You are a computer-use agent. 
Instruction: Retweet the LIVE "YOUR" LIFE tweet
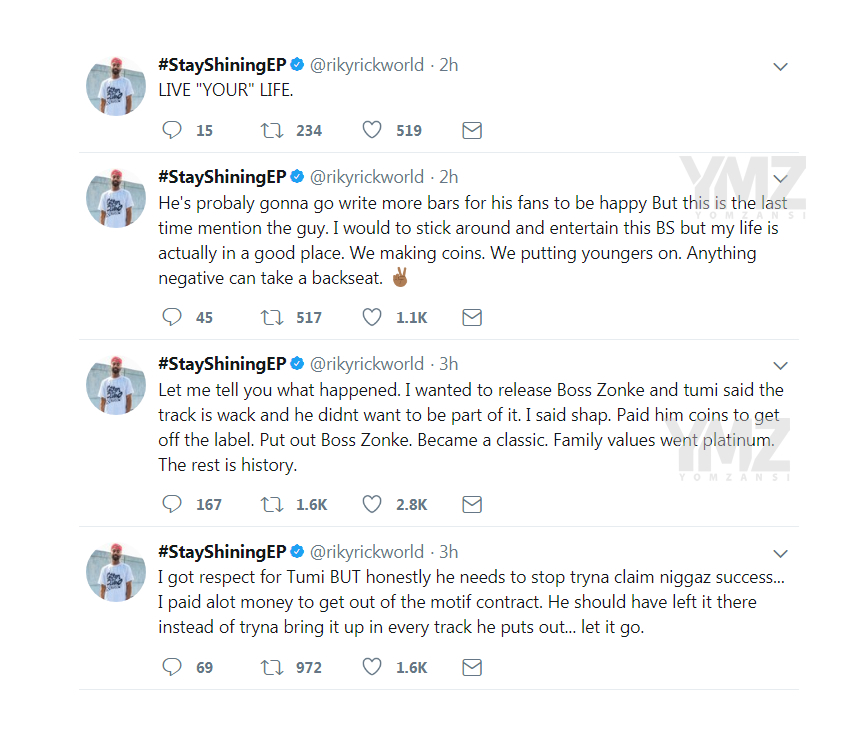tap(272, 130)
